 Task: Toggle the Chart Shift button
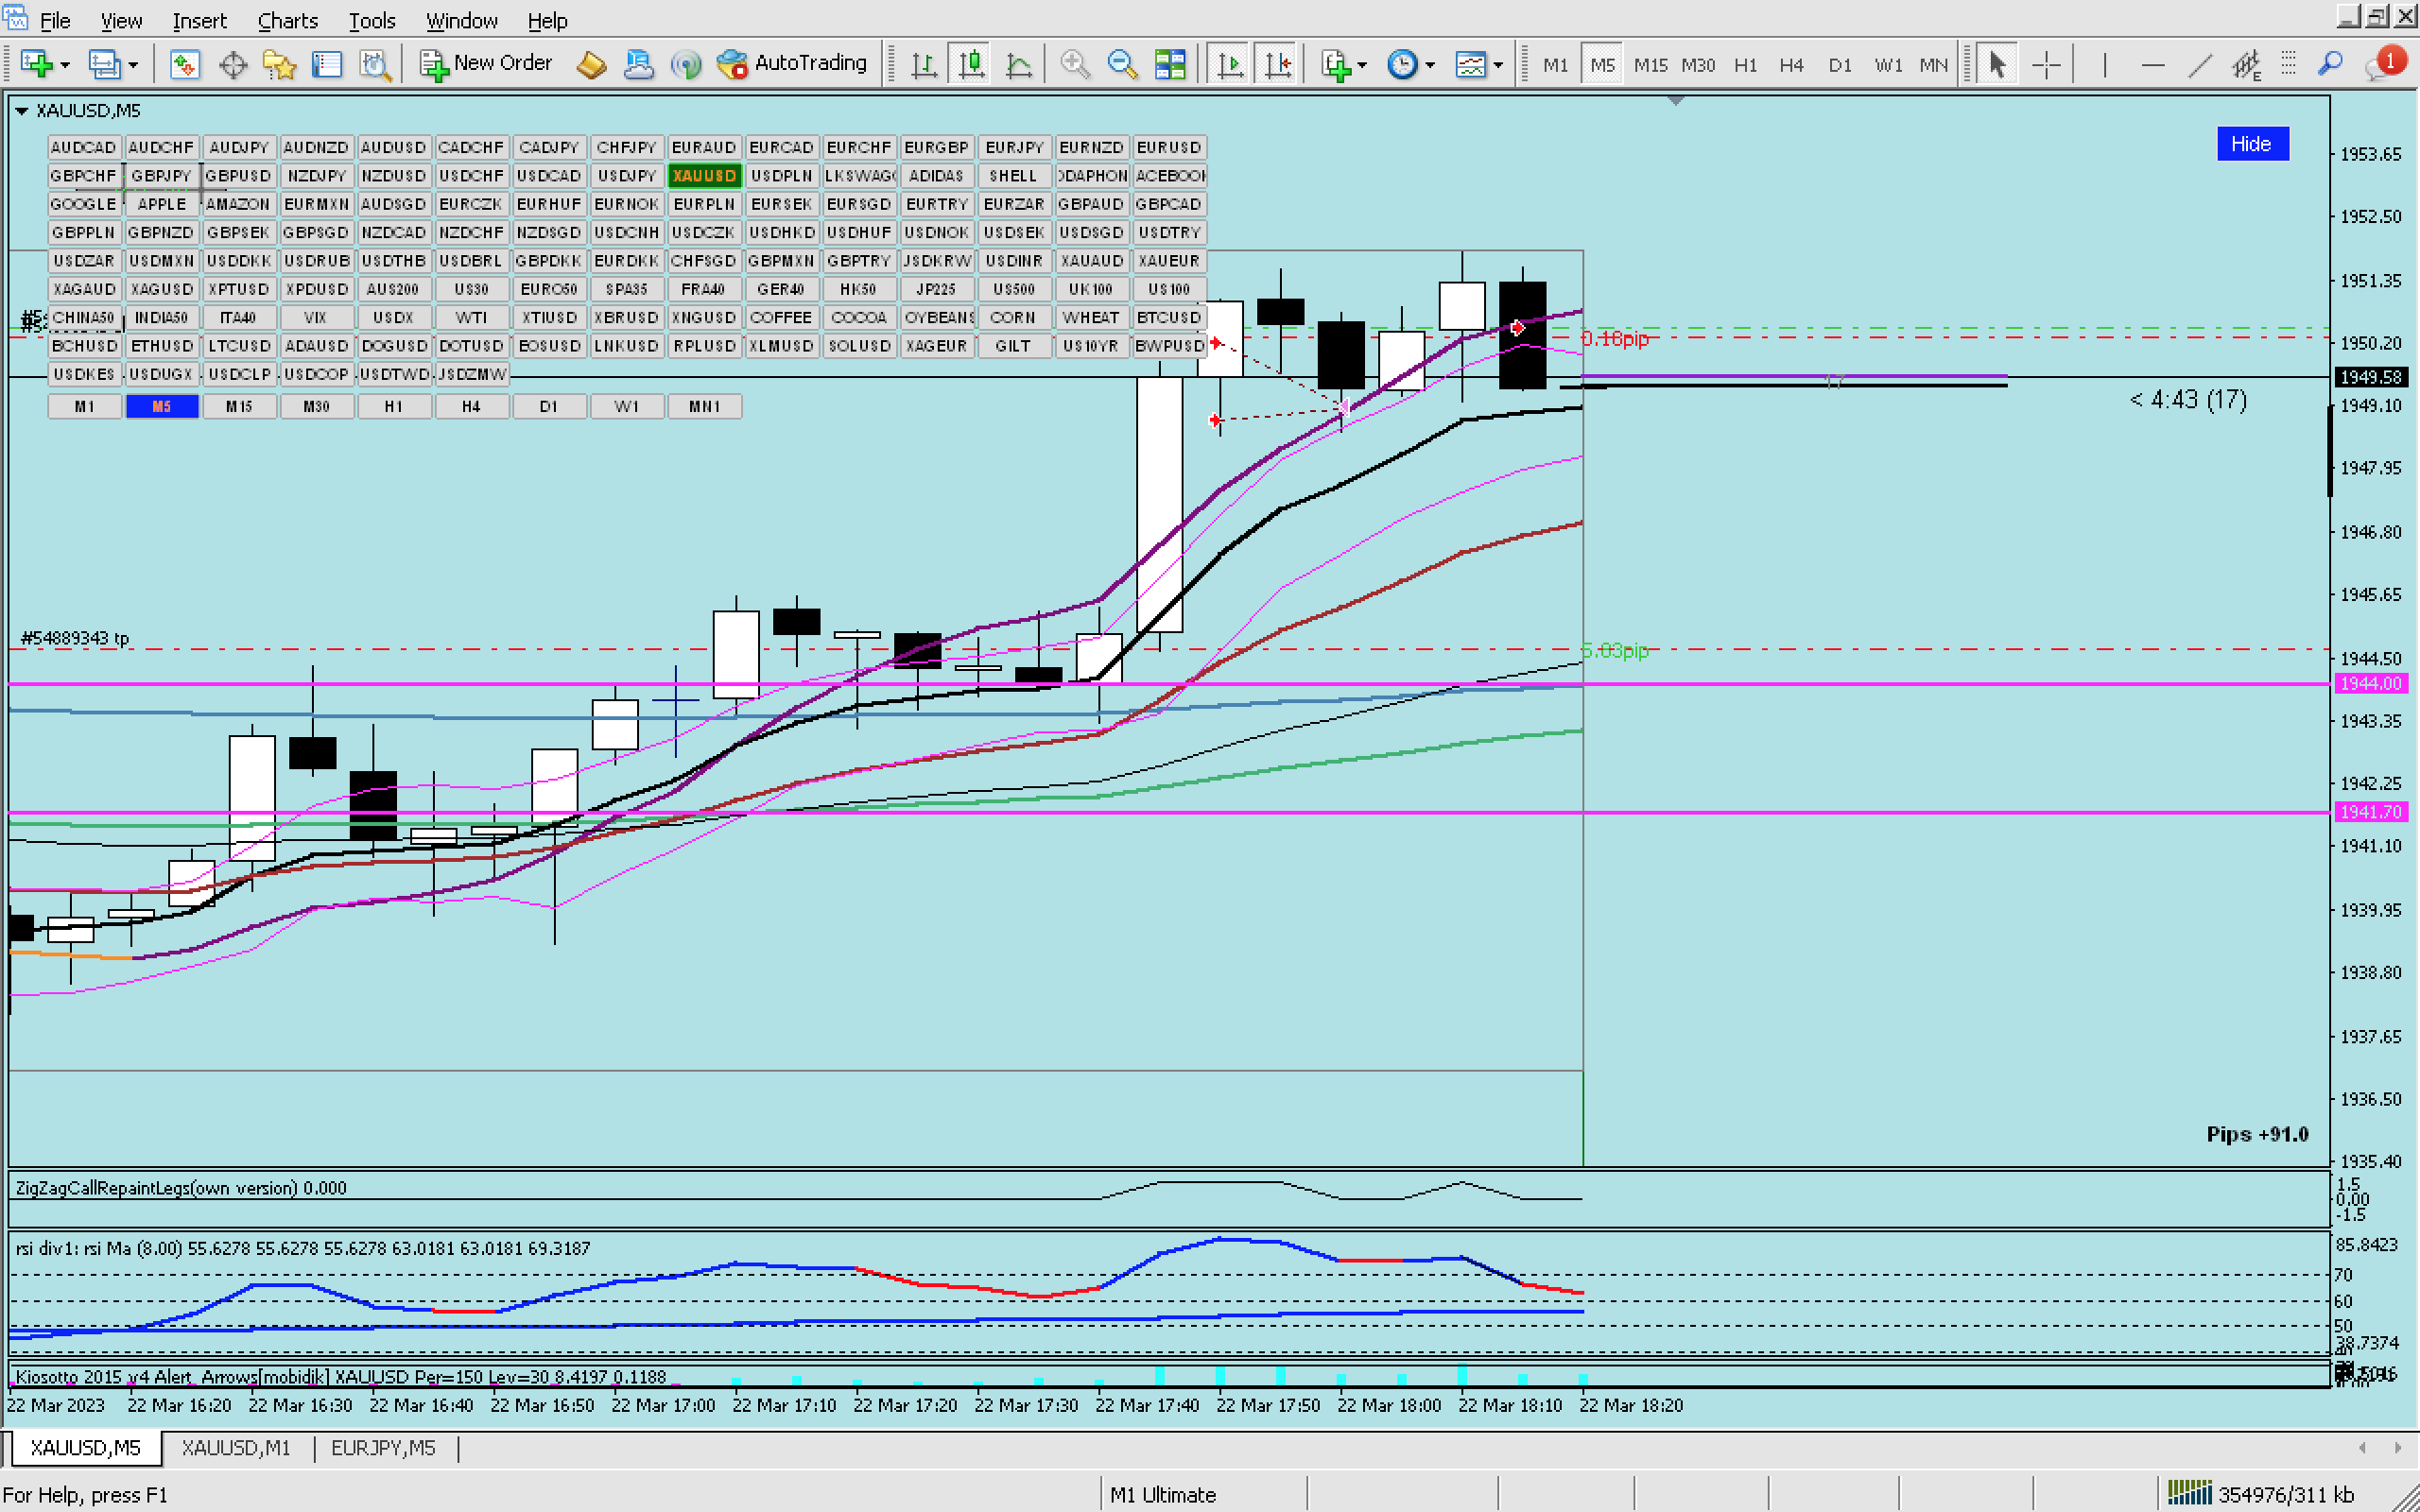[x=1278, y=65]
